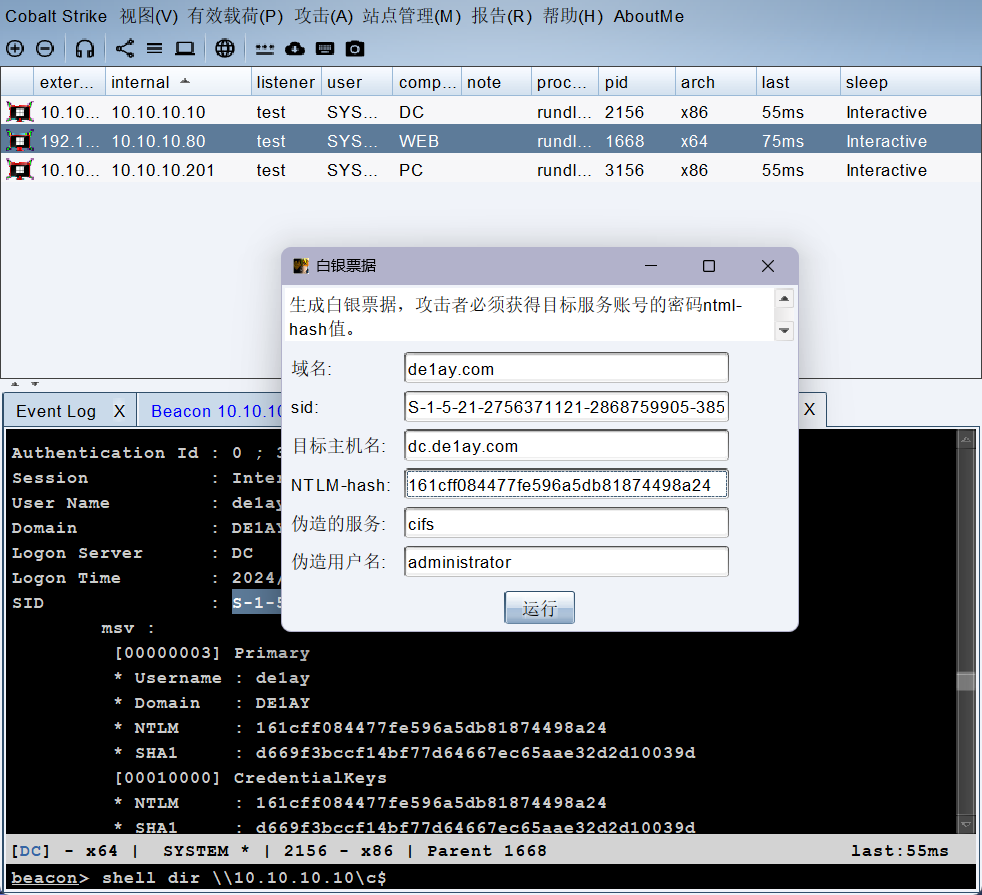982x895 pixels.
Task: Open the Cobalt Strike menu
Action: pyautogui.click(x=56, y=16)
